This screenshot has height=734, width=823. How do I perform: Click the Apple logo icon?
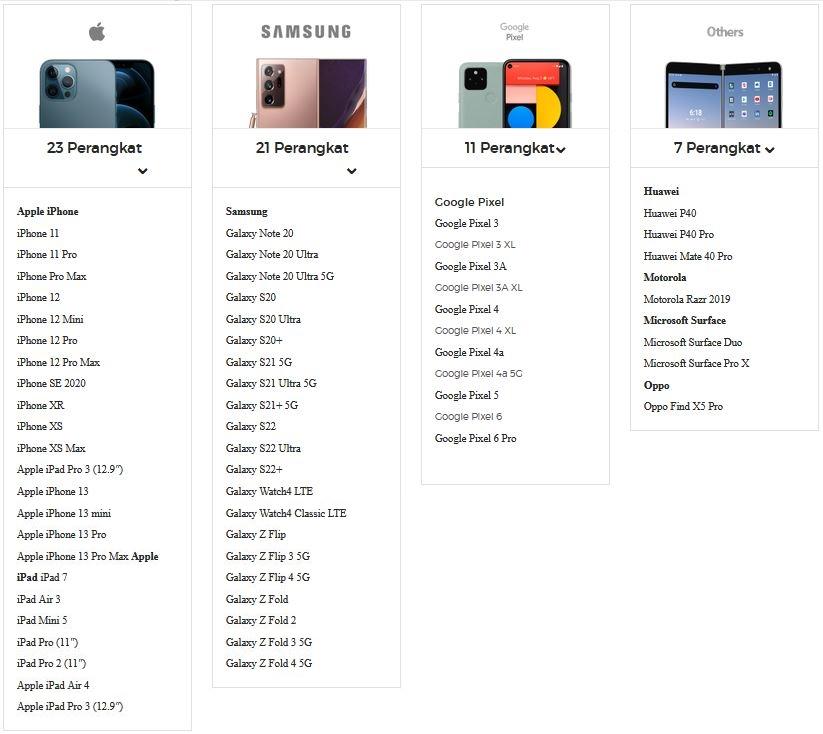[x=97, y=32]
